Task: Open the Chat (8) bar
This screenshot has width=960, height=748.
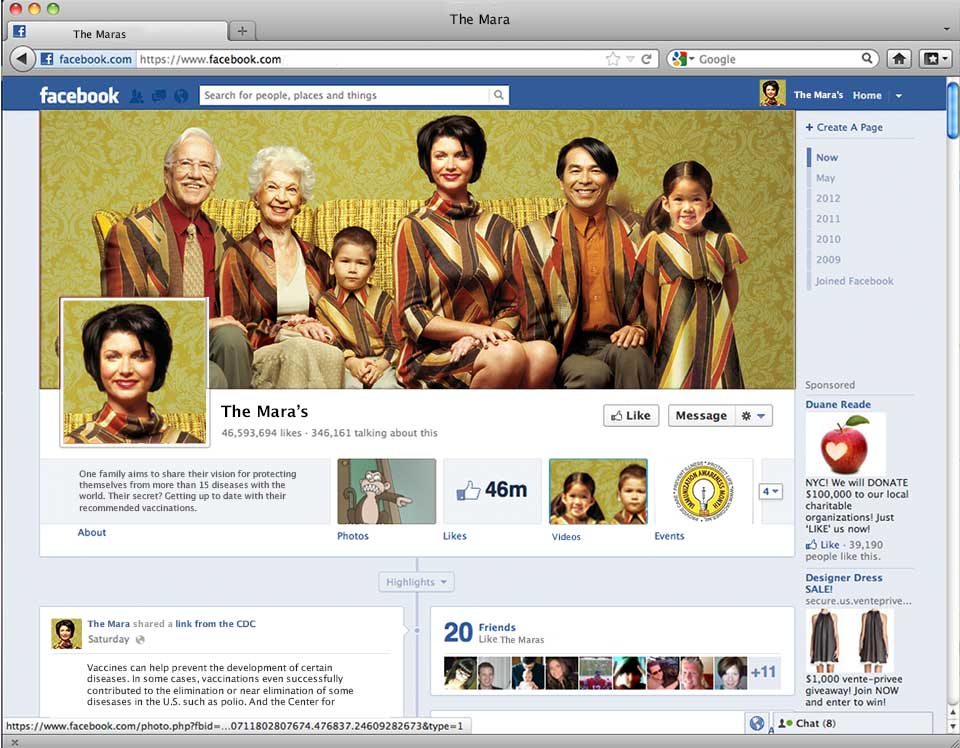Action: coord(853,724)
